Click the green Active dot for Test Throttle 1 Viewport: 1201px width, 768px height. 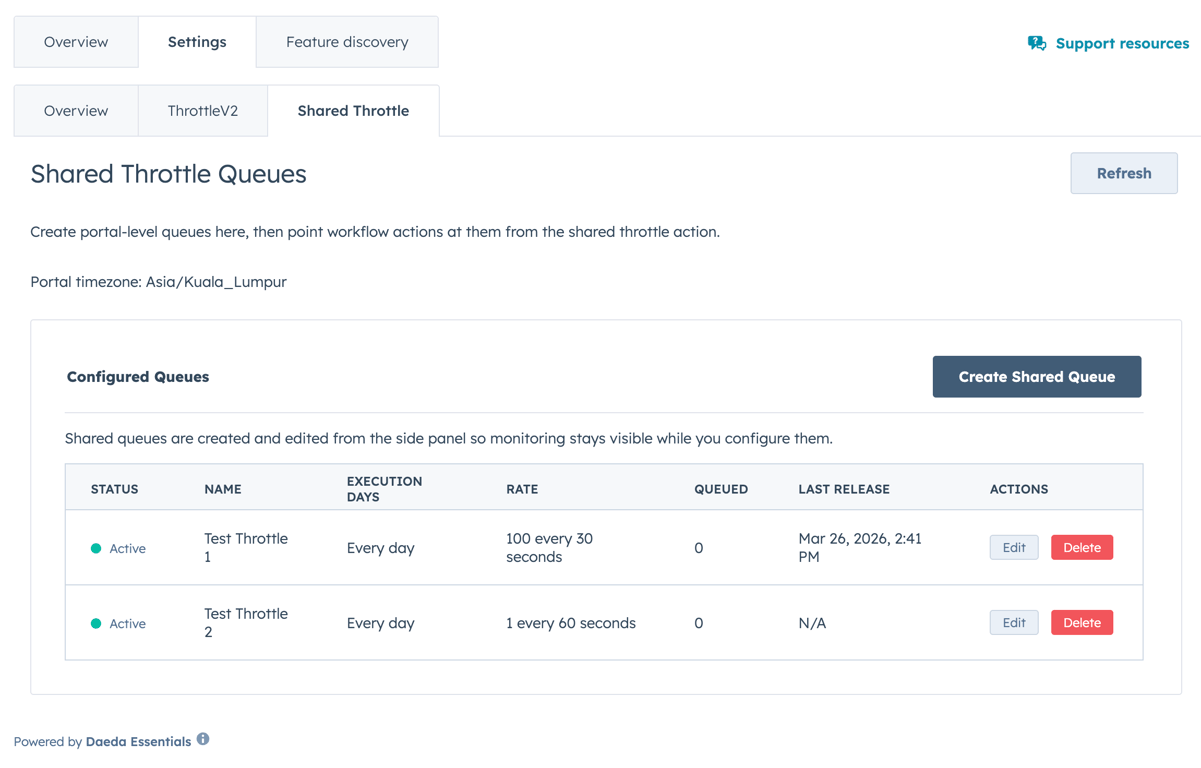click(95, 547)
